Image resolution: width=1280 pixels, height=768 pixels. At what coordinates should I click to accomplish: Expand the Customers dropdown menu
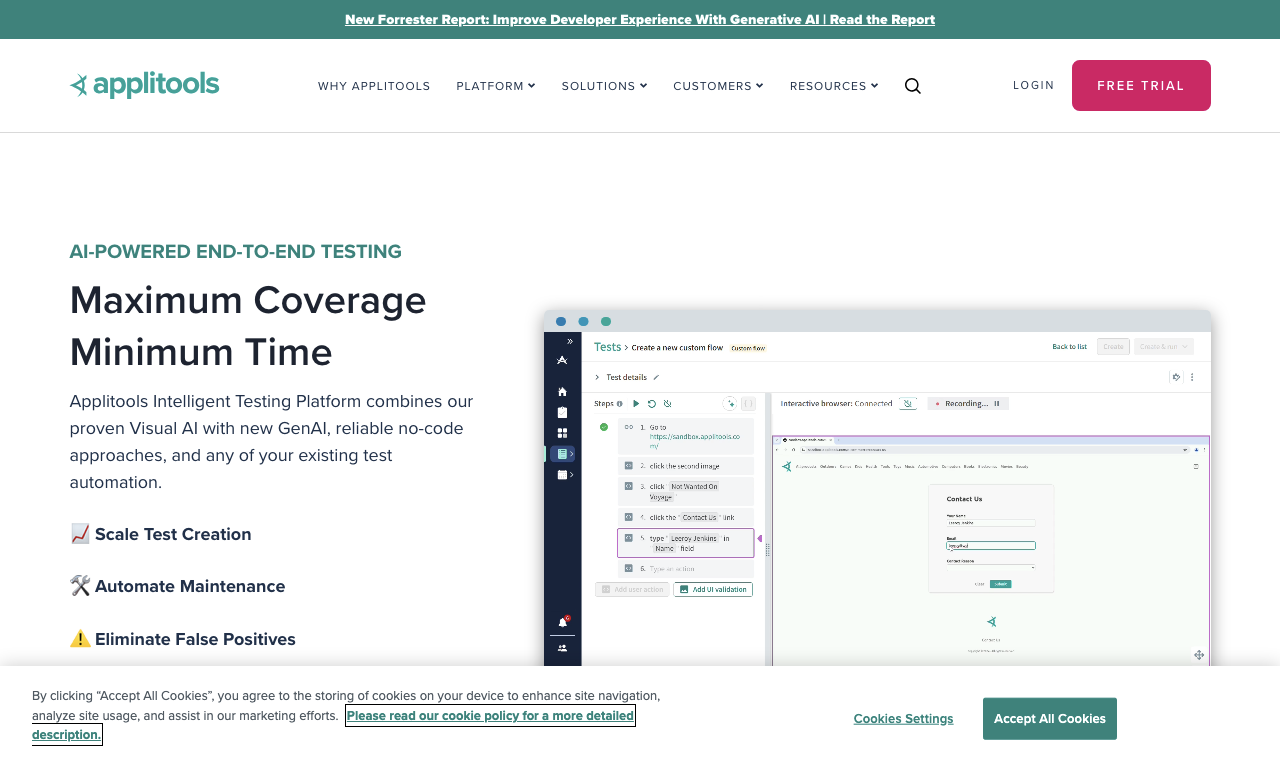pos(718,86)
